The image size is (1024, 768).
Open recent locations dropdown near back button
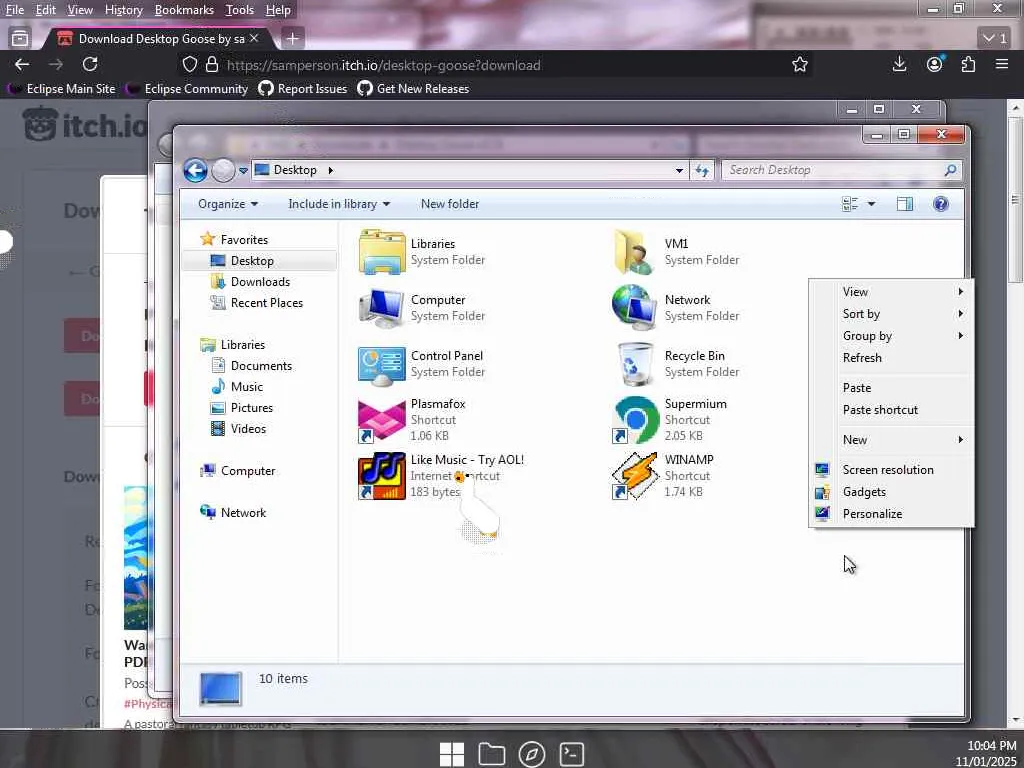click(x=243, y=171)
